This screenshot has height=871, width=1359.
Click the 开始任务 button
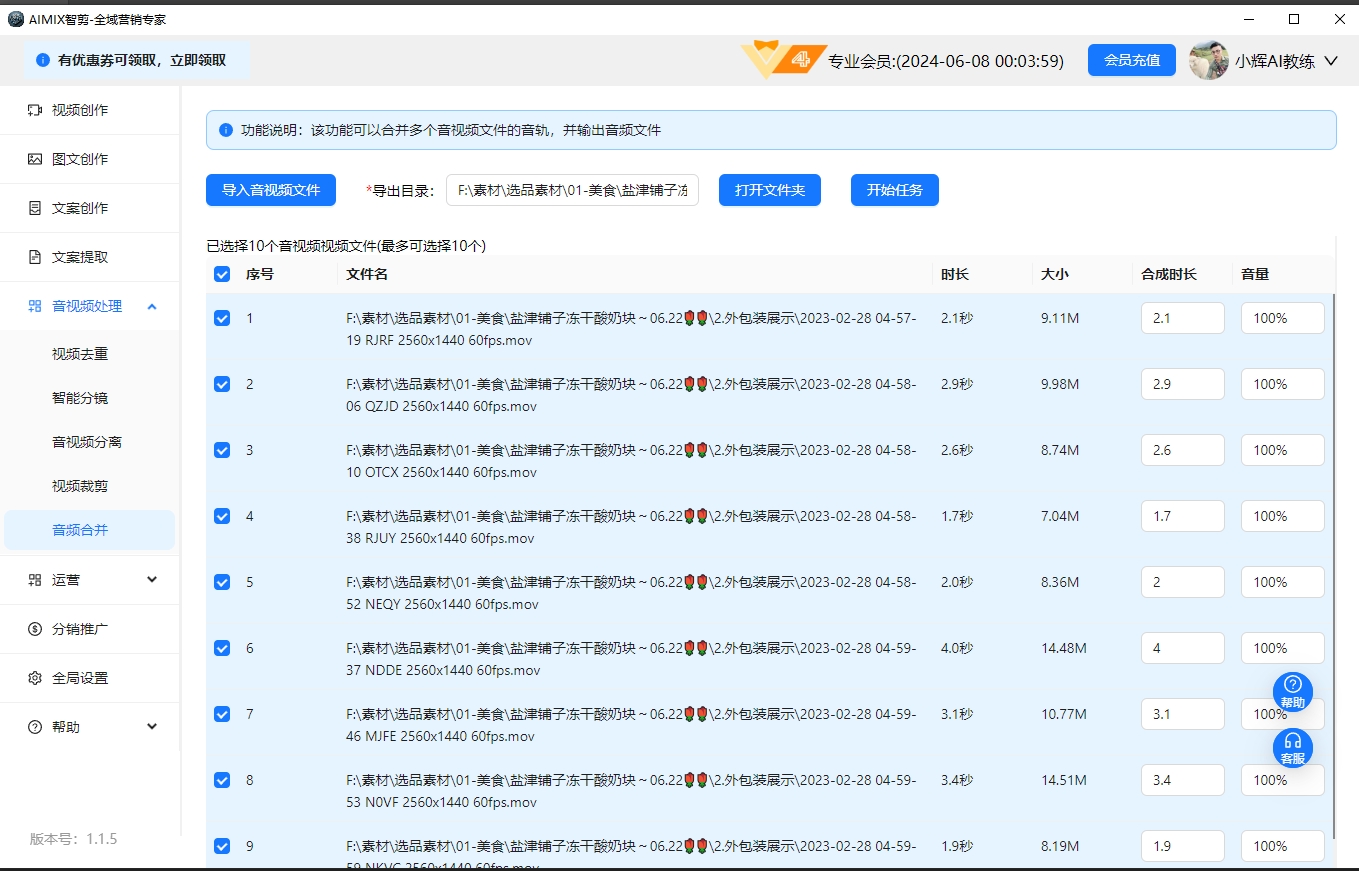coord(894,190)
